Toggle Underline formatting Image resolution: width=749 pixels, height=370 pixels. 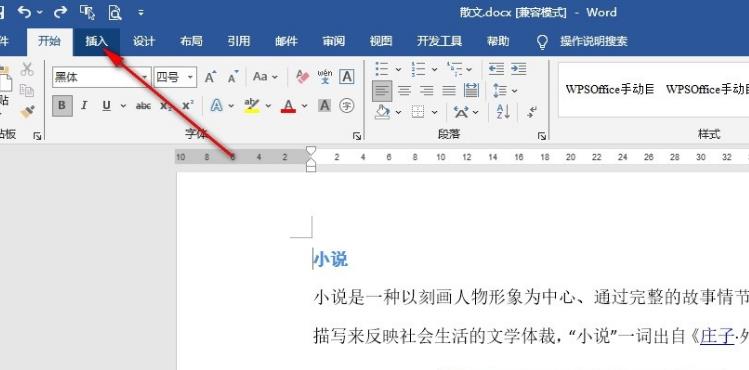[106, 106]
